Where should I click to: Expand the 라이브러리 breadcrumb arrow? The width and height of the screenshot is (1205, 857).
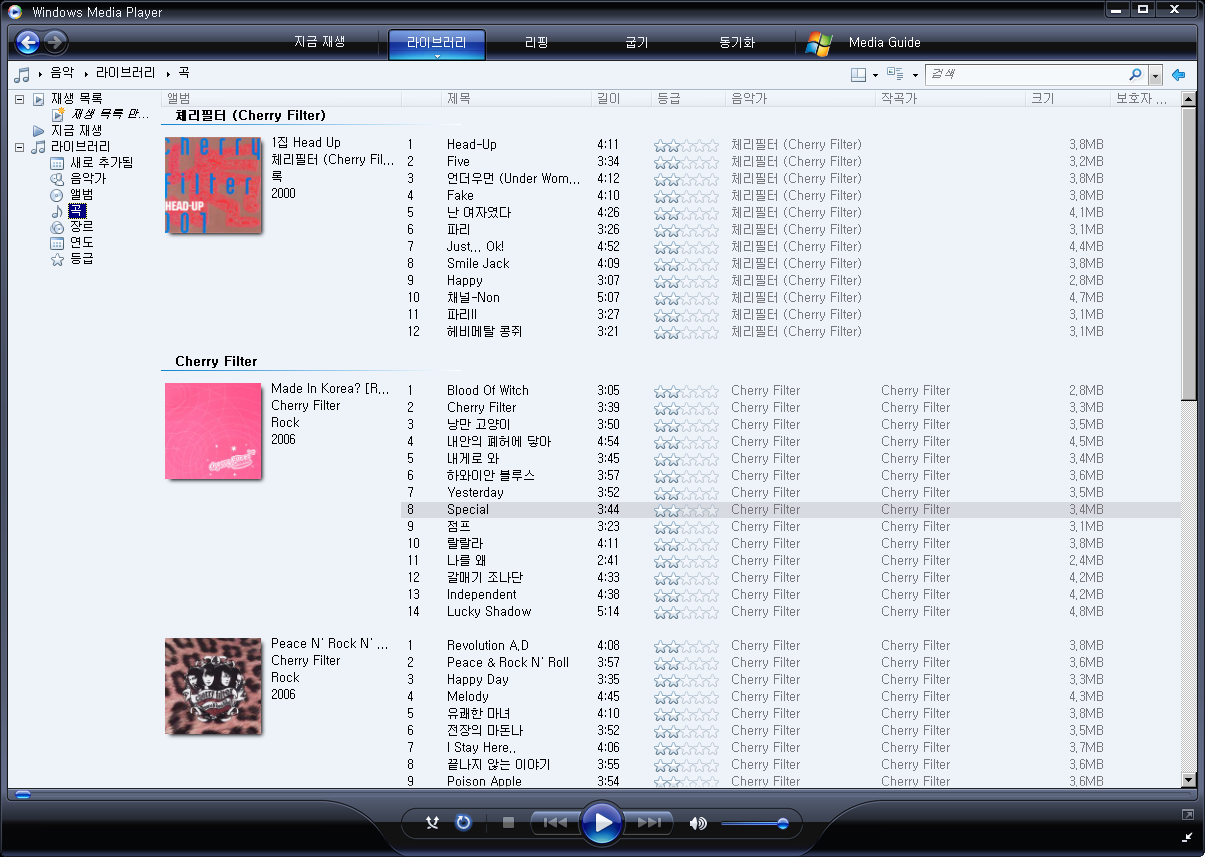pos(168,74)
